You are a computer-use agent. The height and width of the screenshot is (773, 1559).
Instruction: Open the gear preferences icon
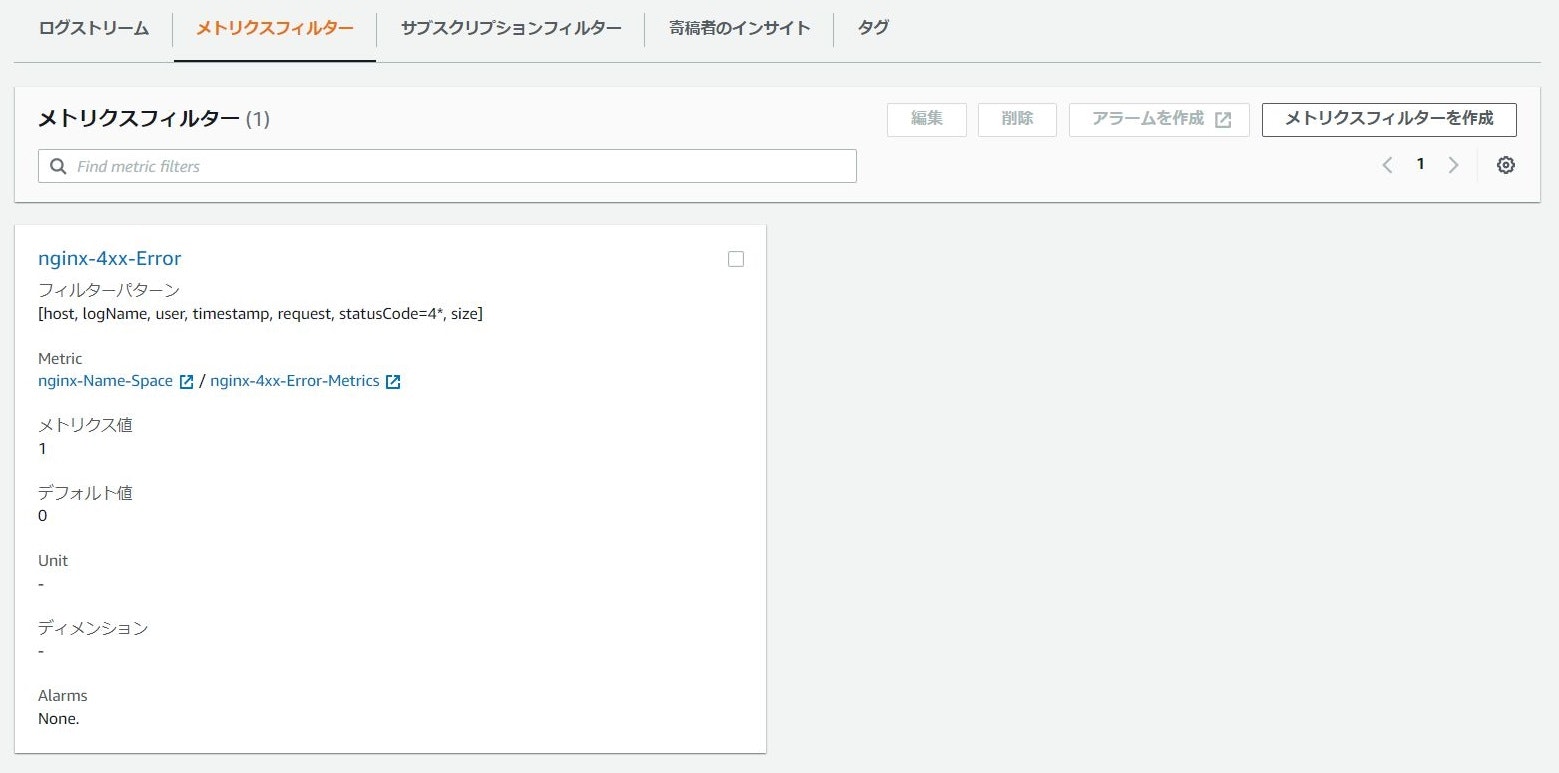click(x=1506, y=165)
